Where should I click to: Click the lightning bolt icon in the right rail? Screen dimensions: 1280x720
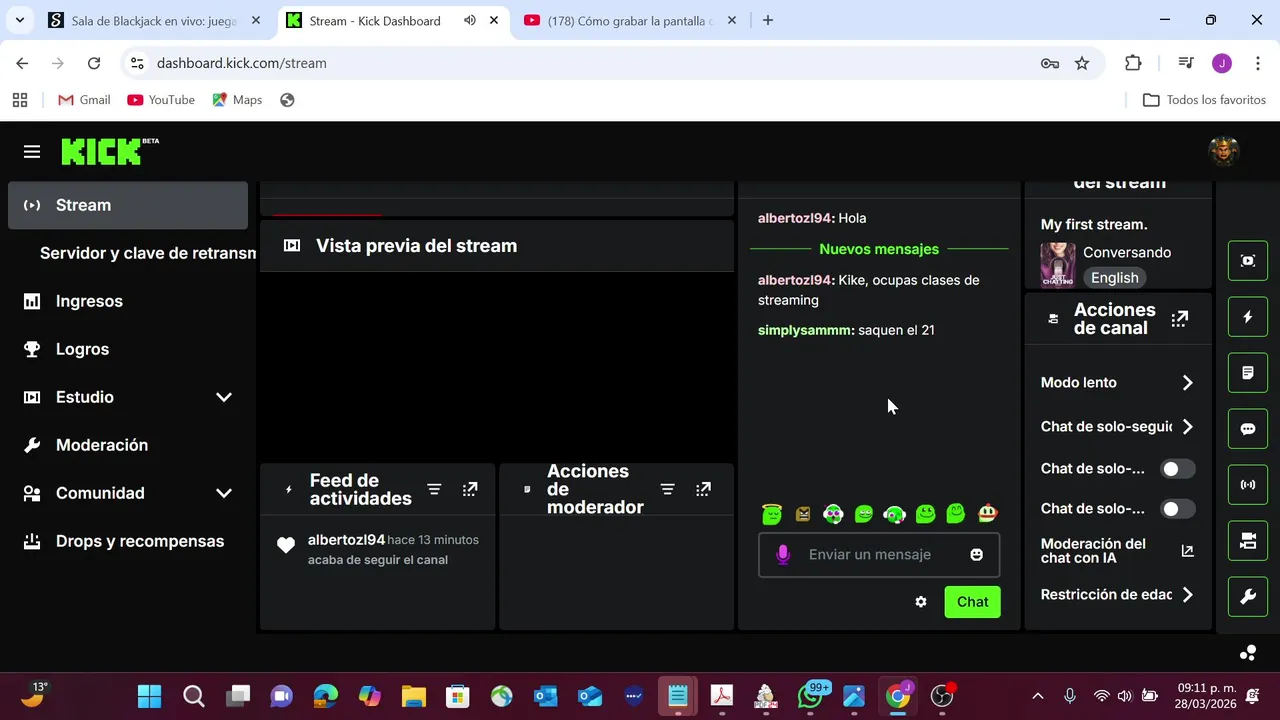[1248, 317]
